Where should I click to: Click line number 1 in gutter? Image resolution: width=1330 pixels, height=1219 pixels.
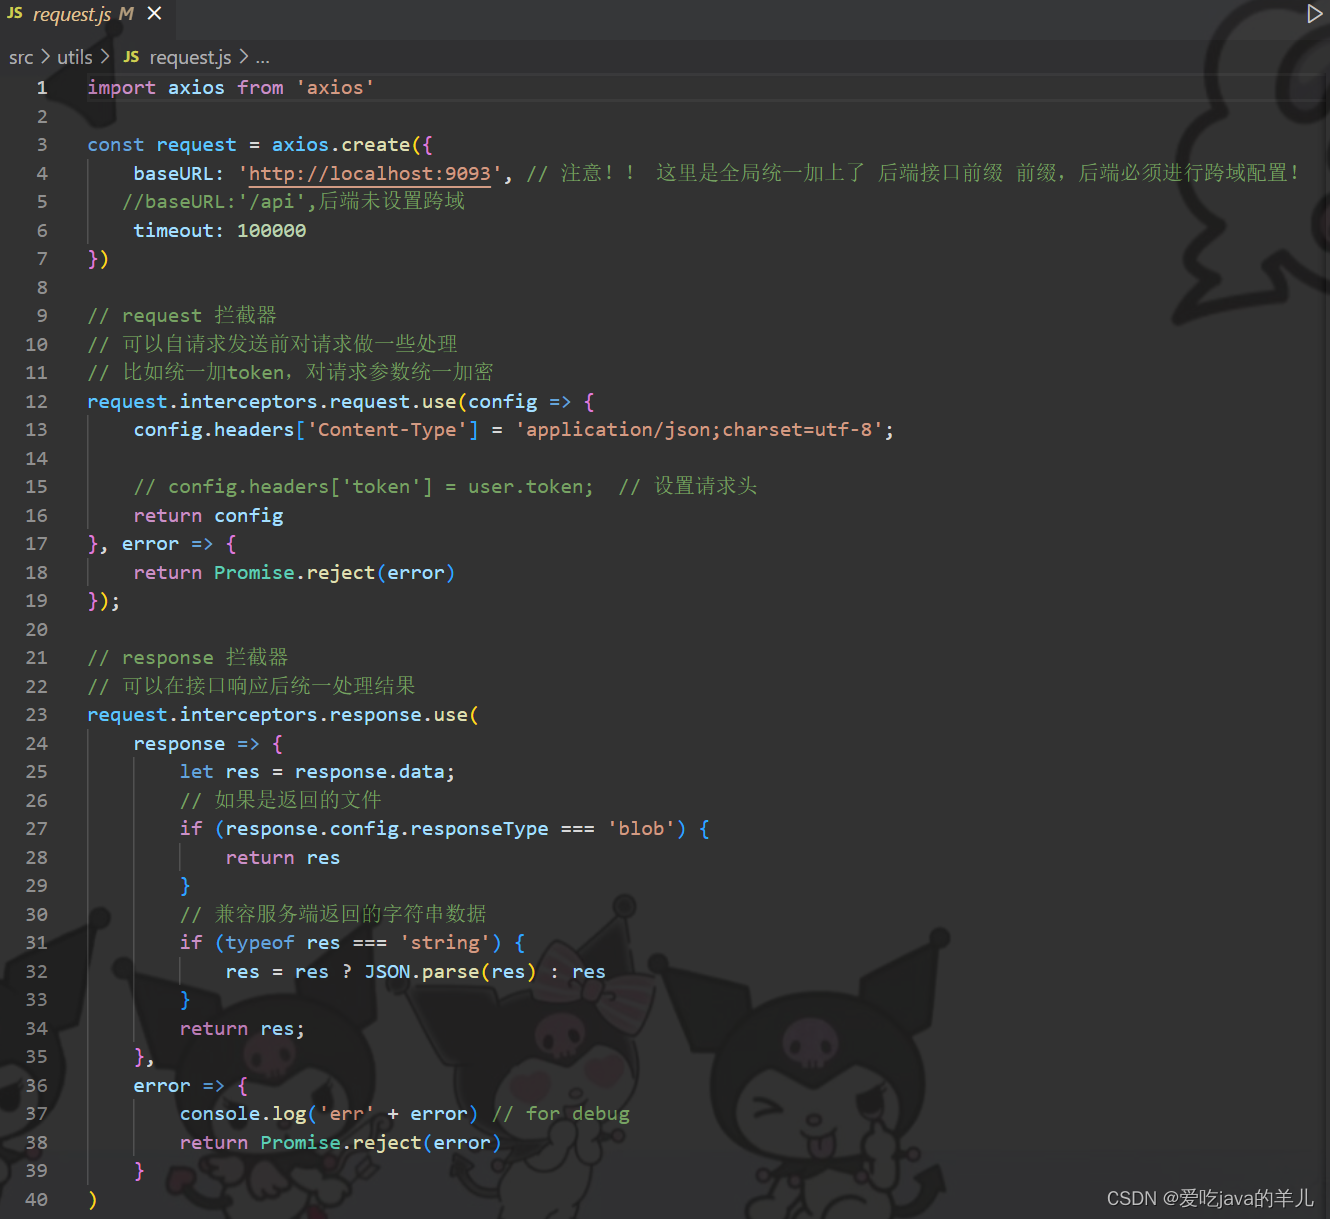pos(42,88)
